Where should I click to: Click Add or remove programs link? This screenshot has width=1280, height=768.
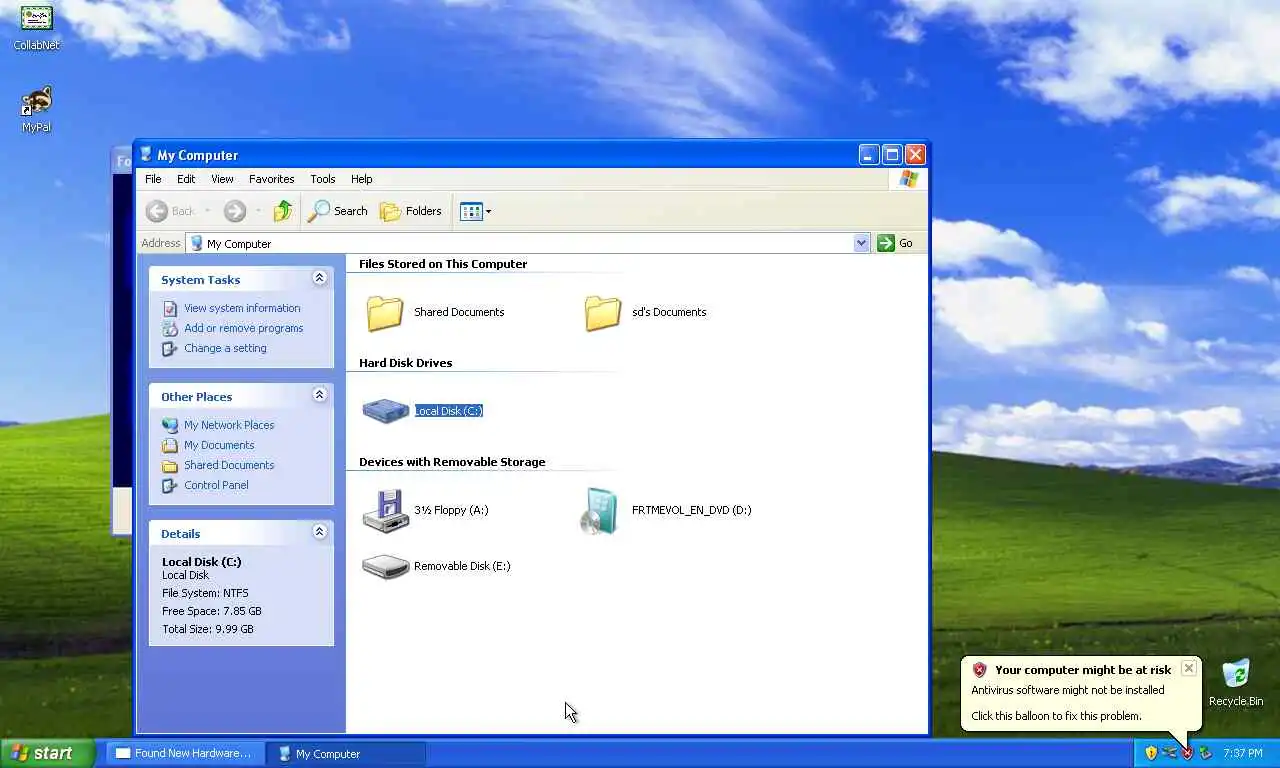[243, 328]
